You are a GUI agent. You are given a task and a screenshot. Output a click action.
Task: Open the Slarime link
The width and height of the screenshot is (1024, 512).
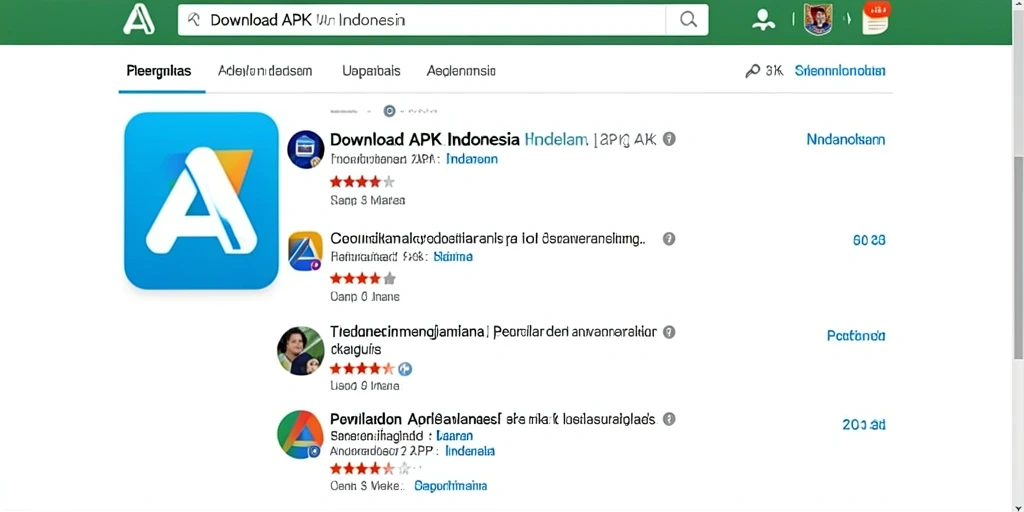[453, 257]
